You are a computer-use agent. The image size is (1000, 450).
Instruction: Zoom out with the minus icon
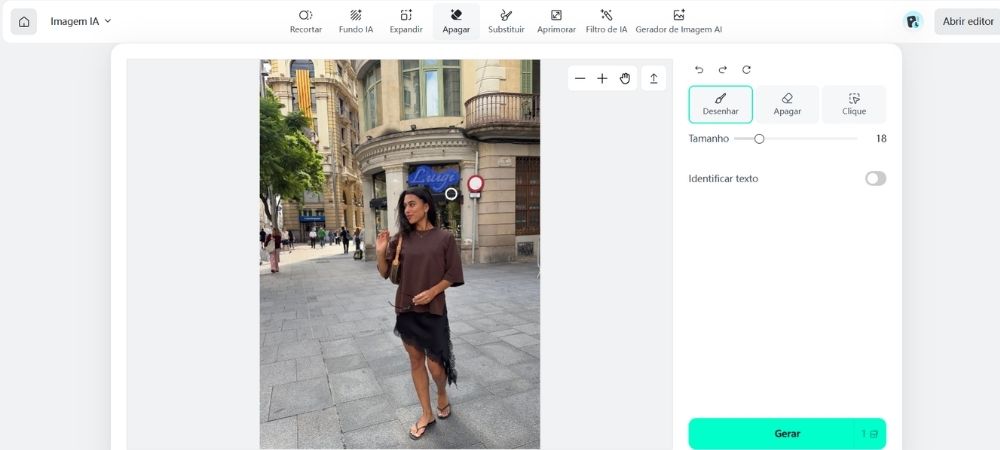580,78
